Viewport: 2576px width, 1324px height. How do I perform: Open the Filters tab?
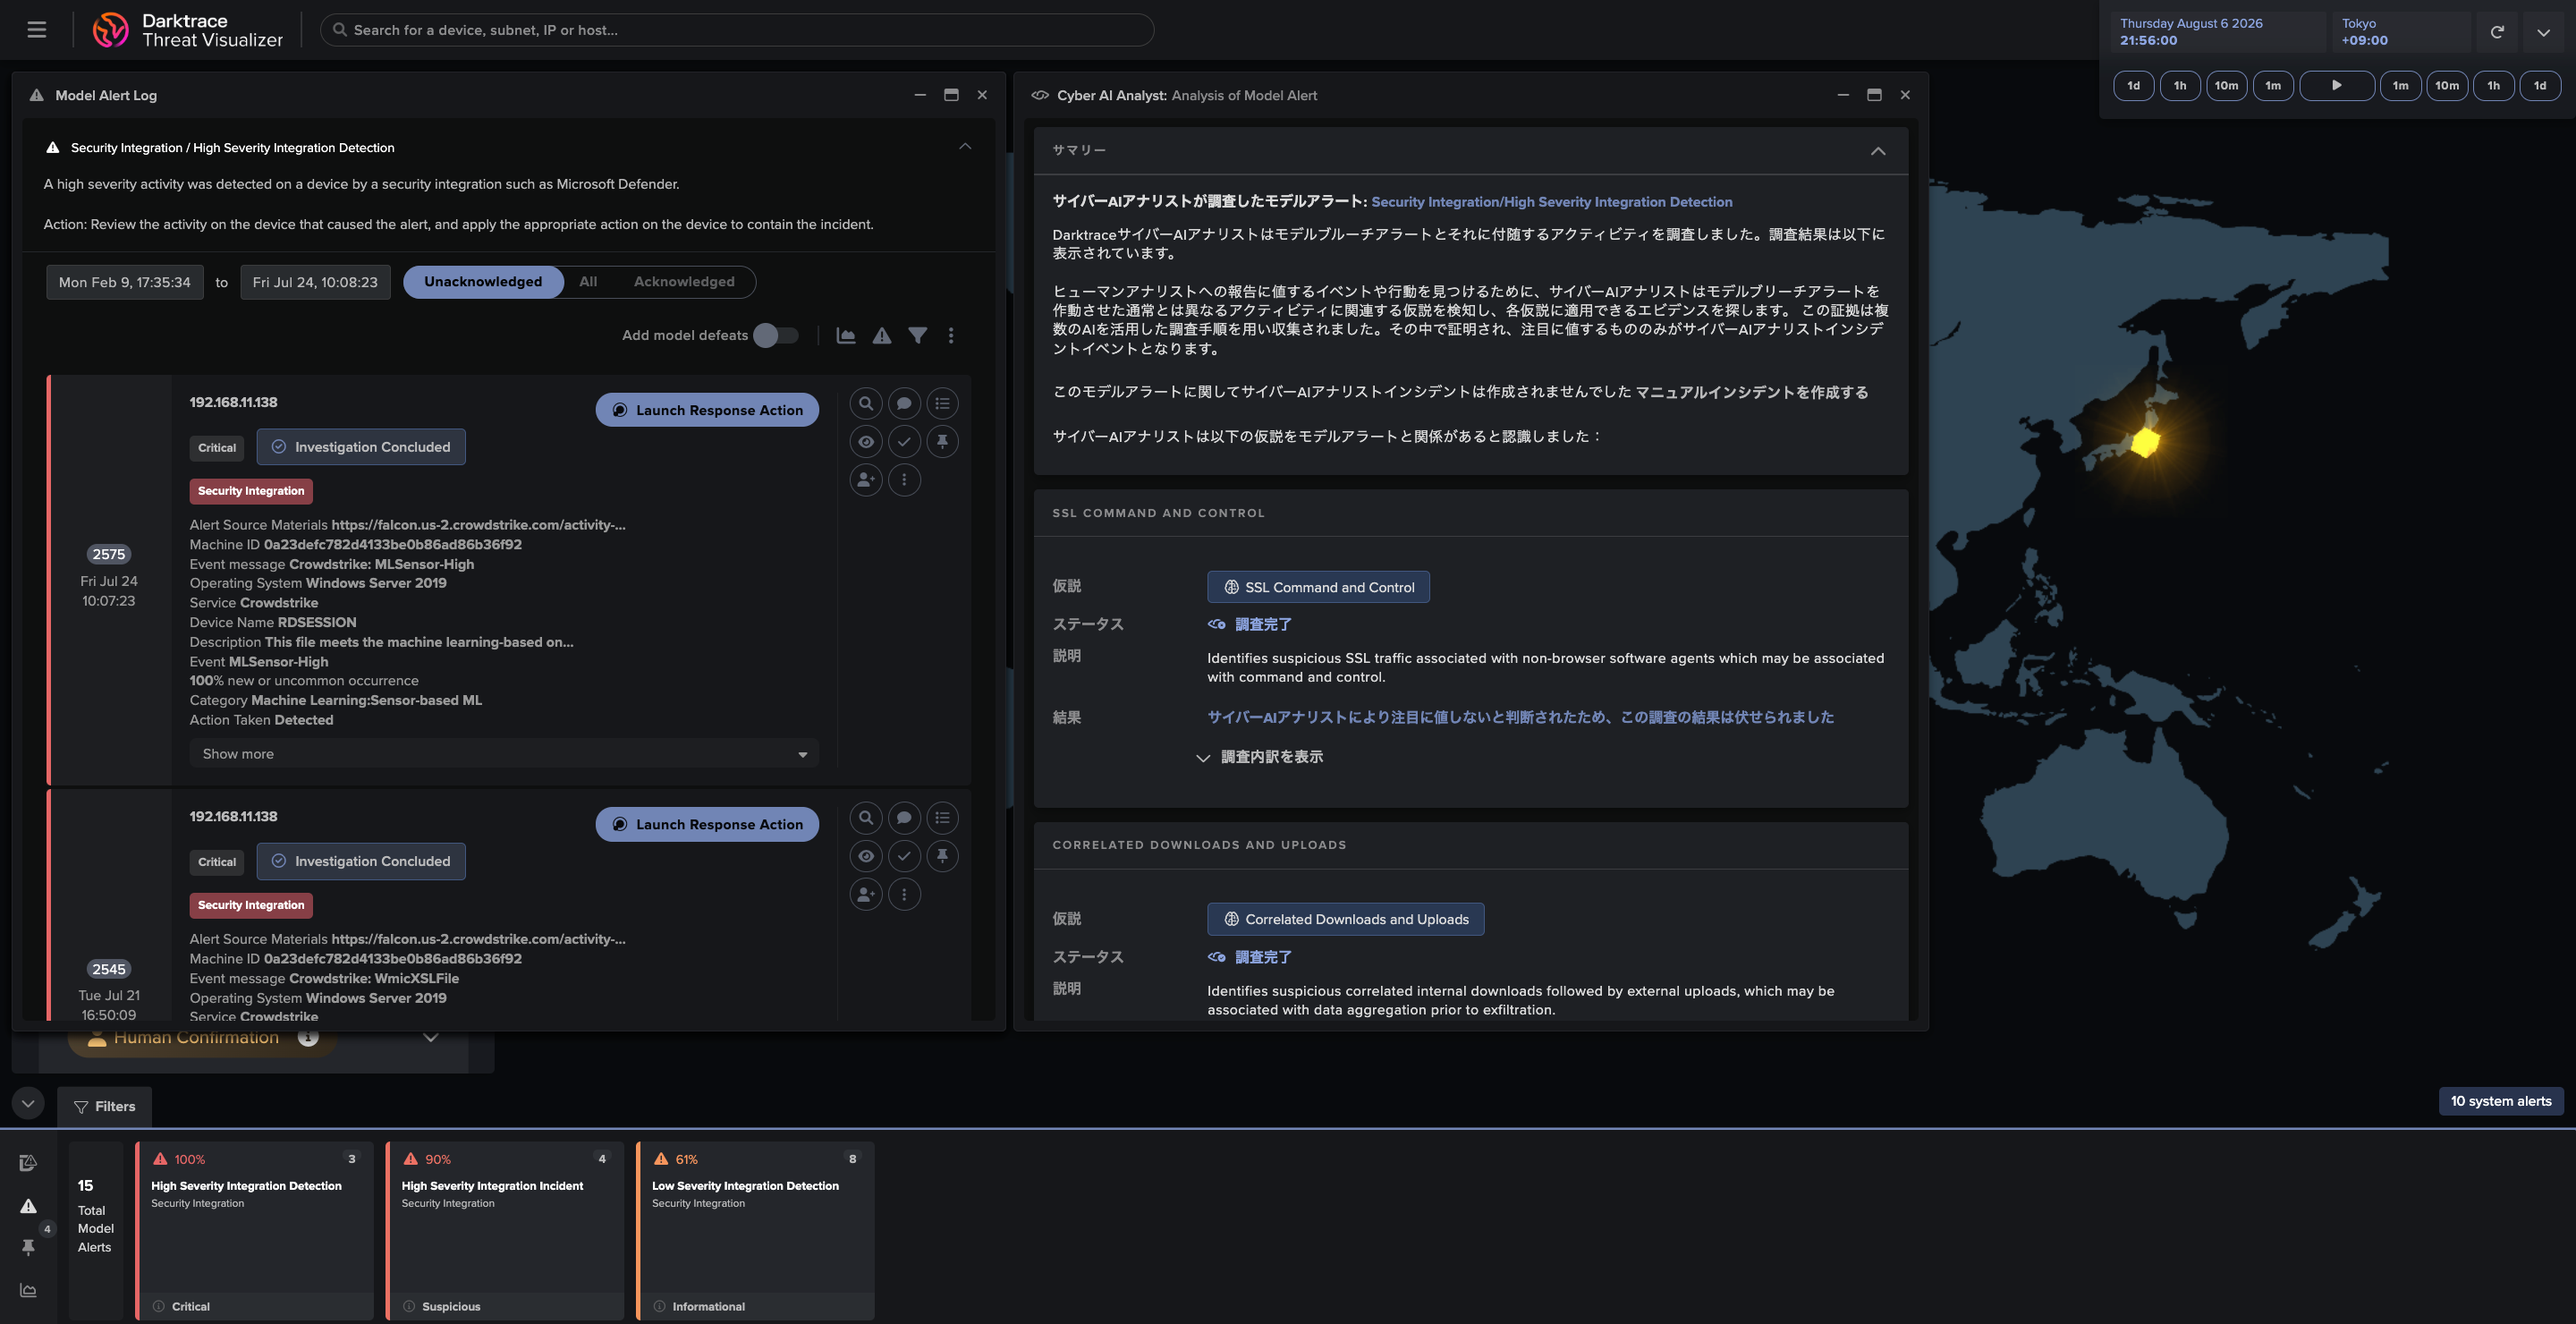(x=104, y=1106)
